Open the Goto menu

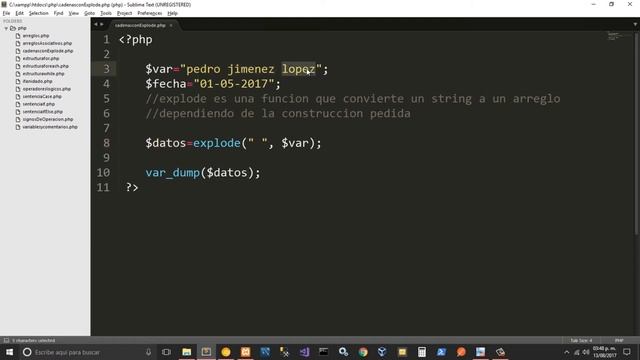point(89,13)
